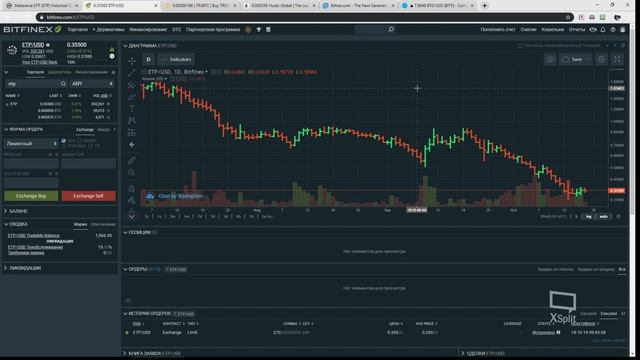Switch to Exchange tab in order form
The height and width of the screenshot is (360, 640).
point(85,130)
